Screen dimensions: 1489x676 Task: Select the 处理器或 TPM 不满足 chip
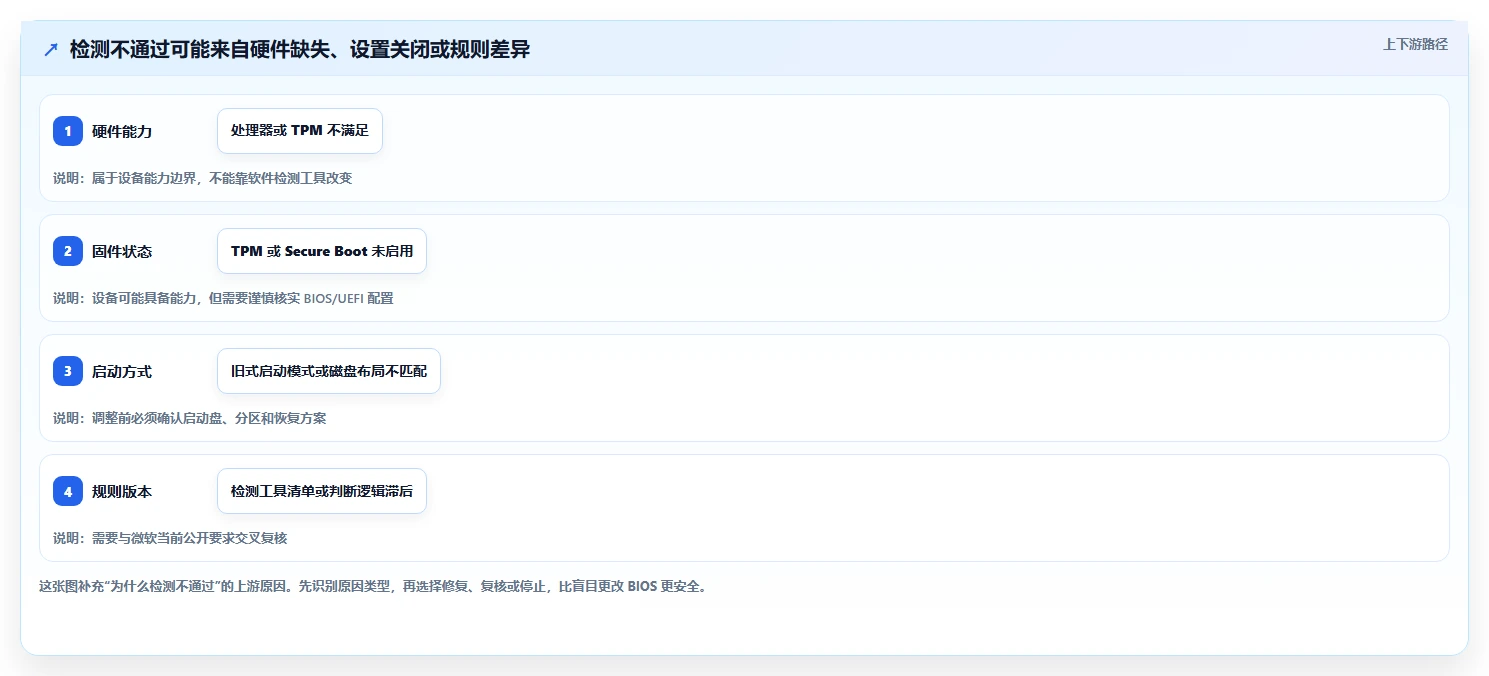(x=300, y=131)
